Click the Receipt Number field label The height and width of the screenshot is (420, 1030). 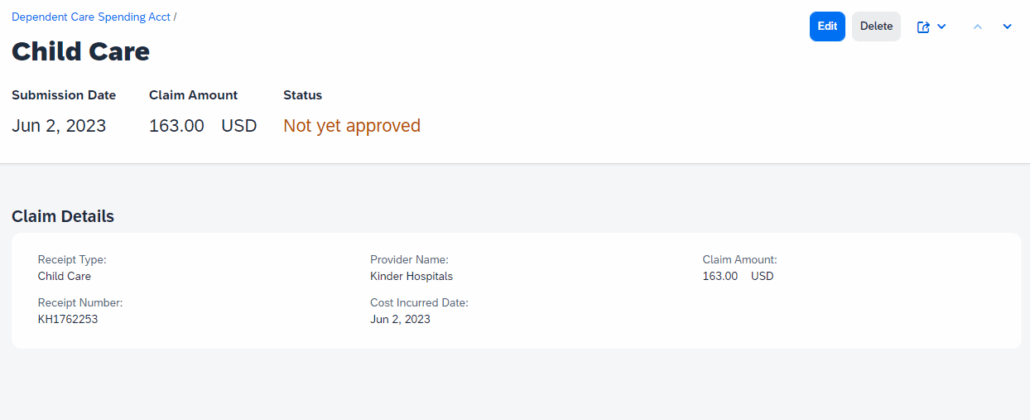coord(80,303)
